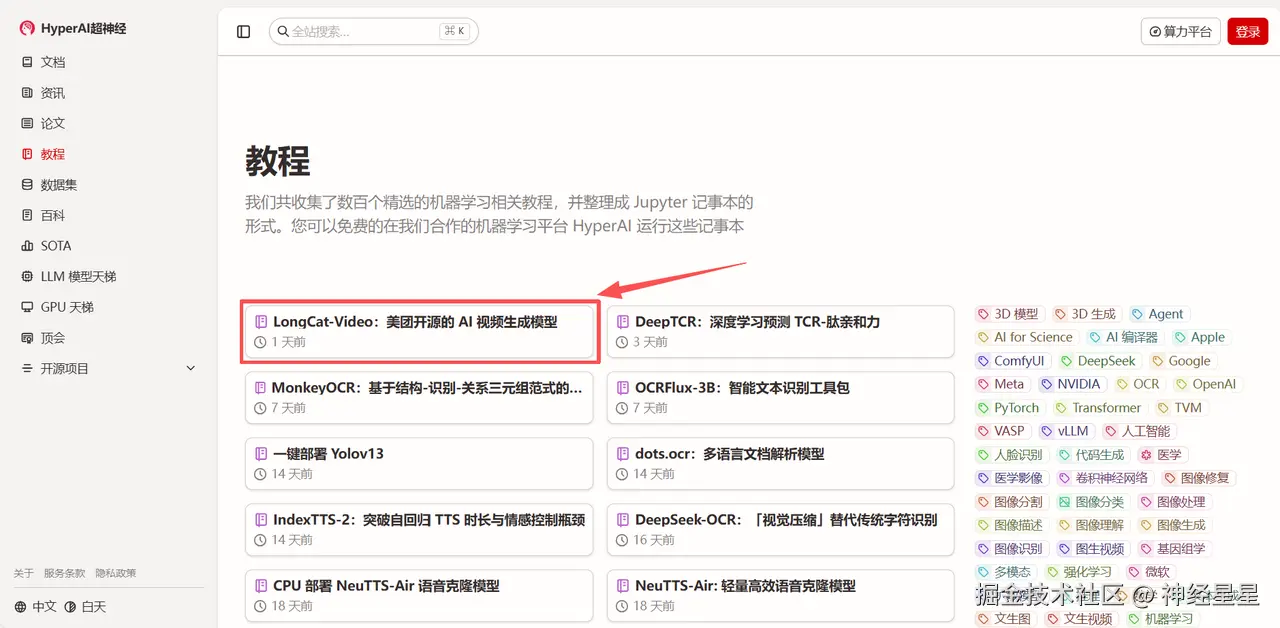The width and height of the screenshot is (1280, 628).
Task: Filter by the NVIDIA tag
Action: coord(1071,384)
